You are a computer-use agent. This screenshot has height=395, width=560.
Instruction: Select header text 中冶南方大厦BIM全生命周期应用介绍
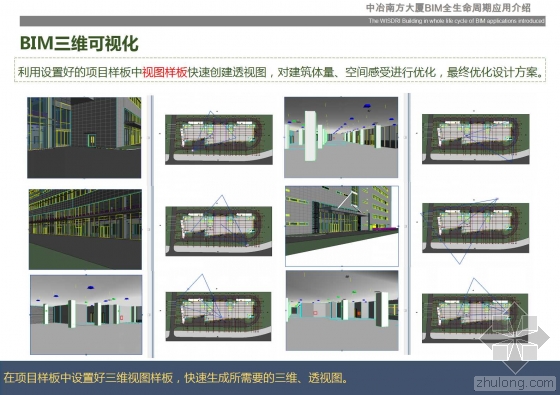pyautogui.click(x=448, y=8)
